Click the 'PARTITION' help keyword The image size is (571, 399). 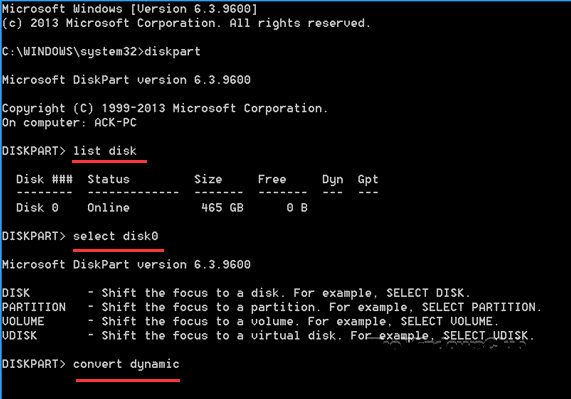[x=34, y=307]
